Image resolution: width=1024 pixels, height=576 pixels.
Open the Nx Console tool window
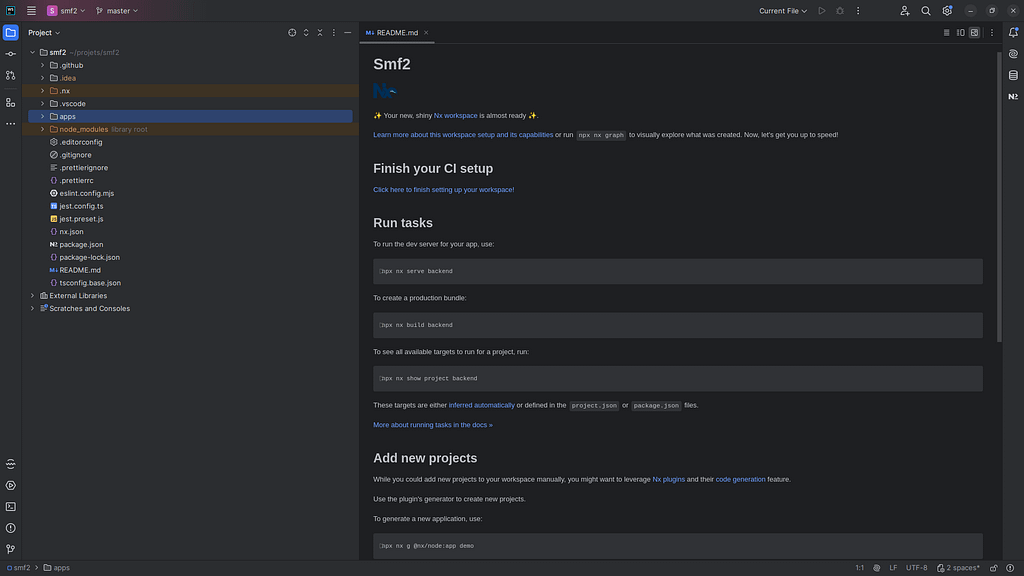(x=1013, y=97)
